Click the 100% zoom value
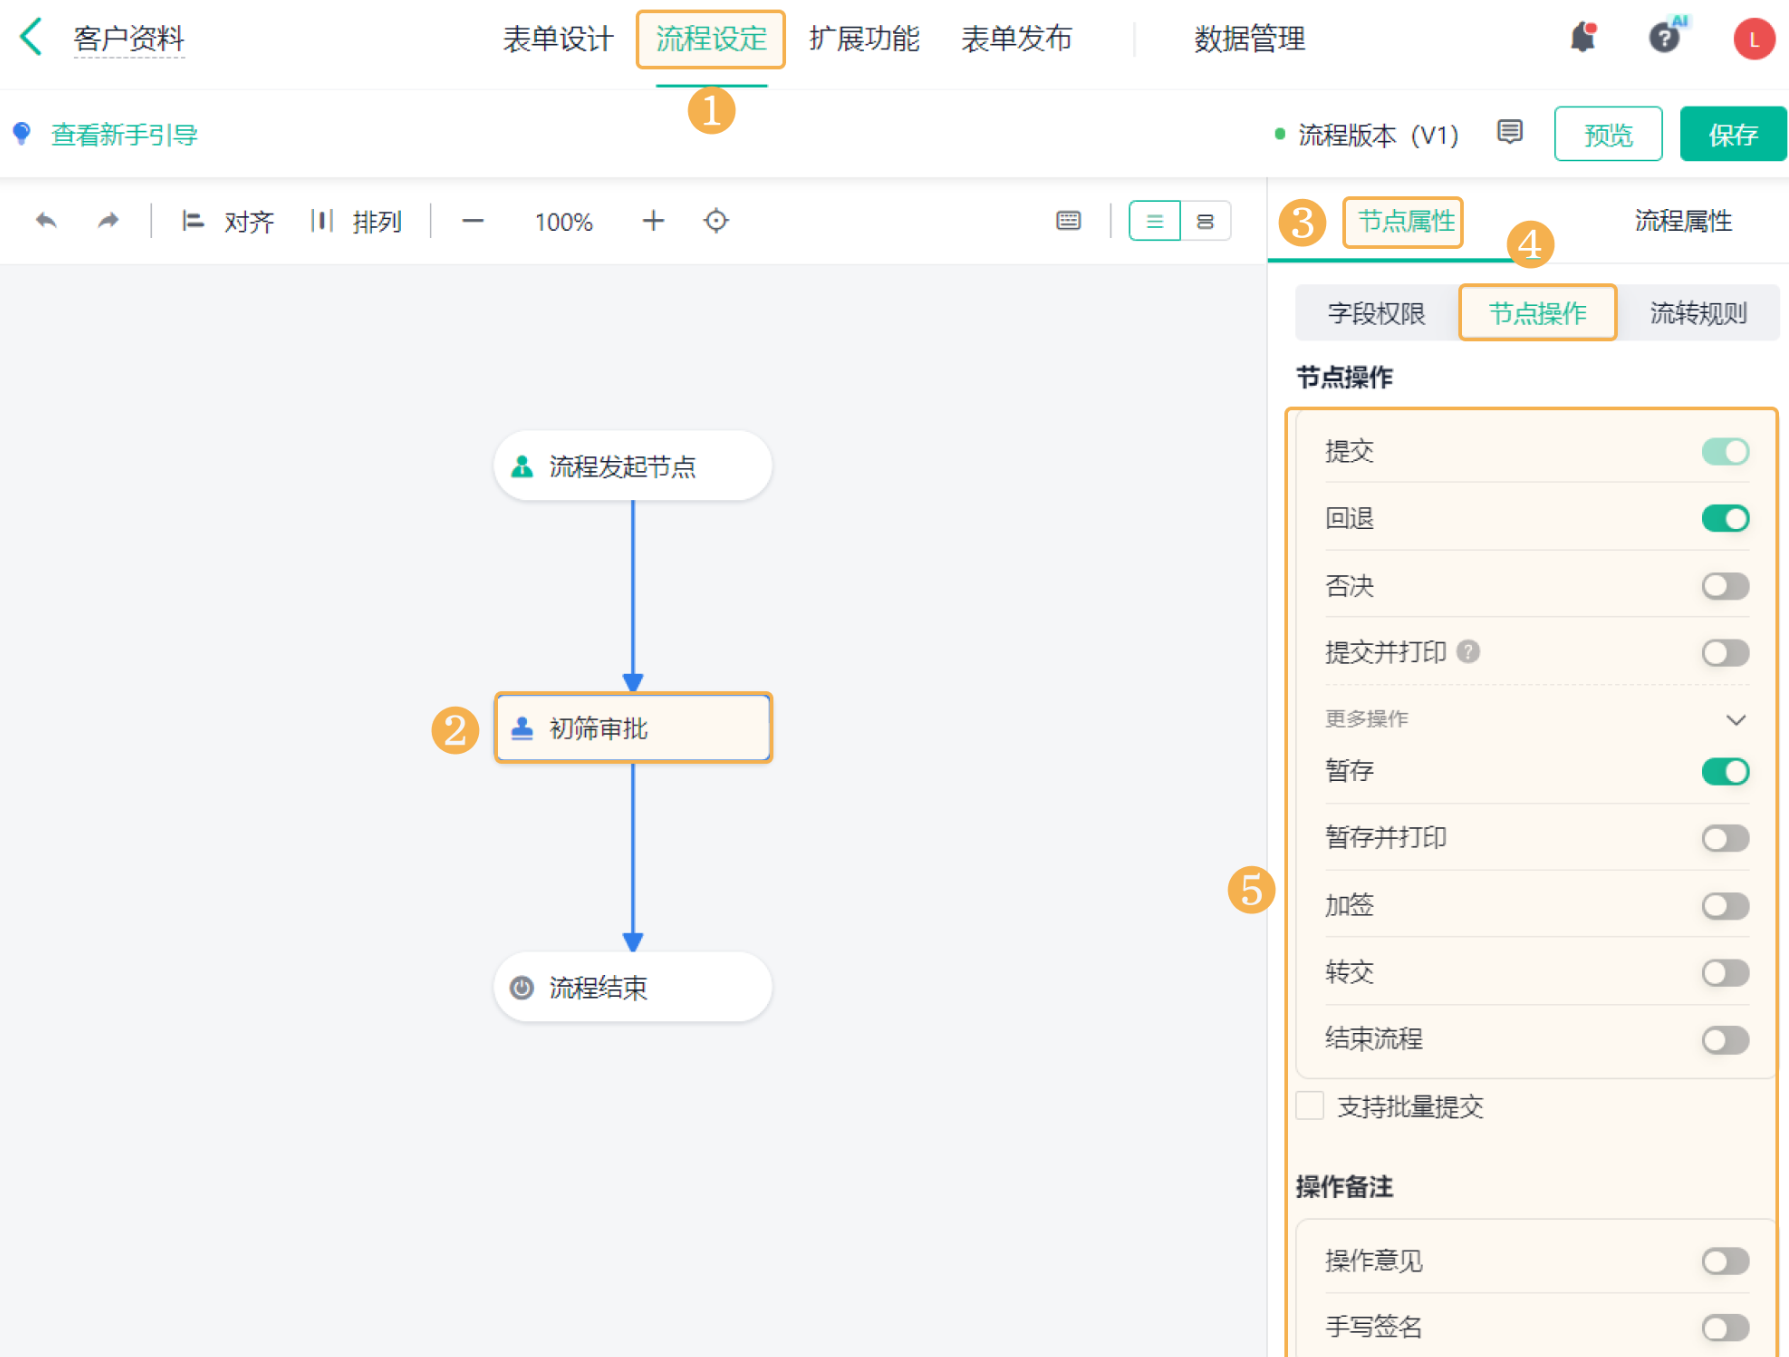 click(x=563, y=221)
